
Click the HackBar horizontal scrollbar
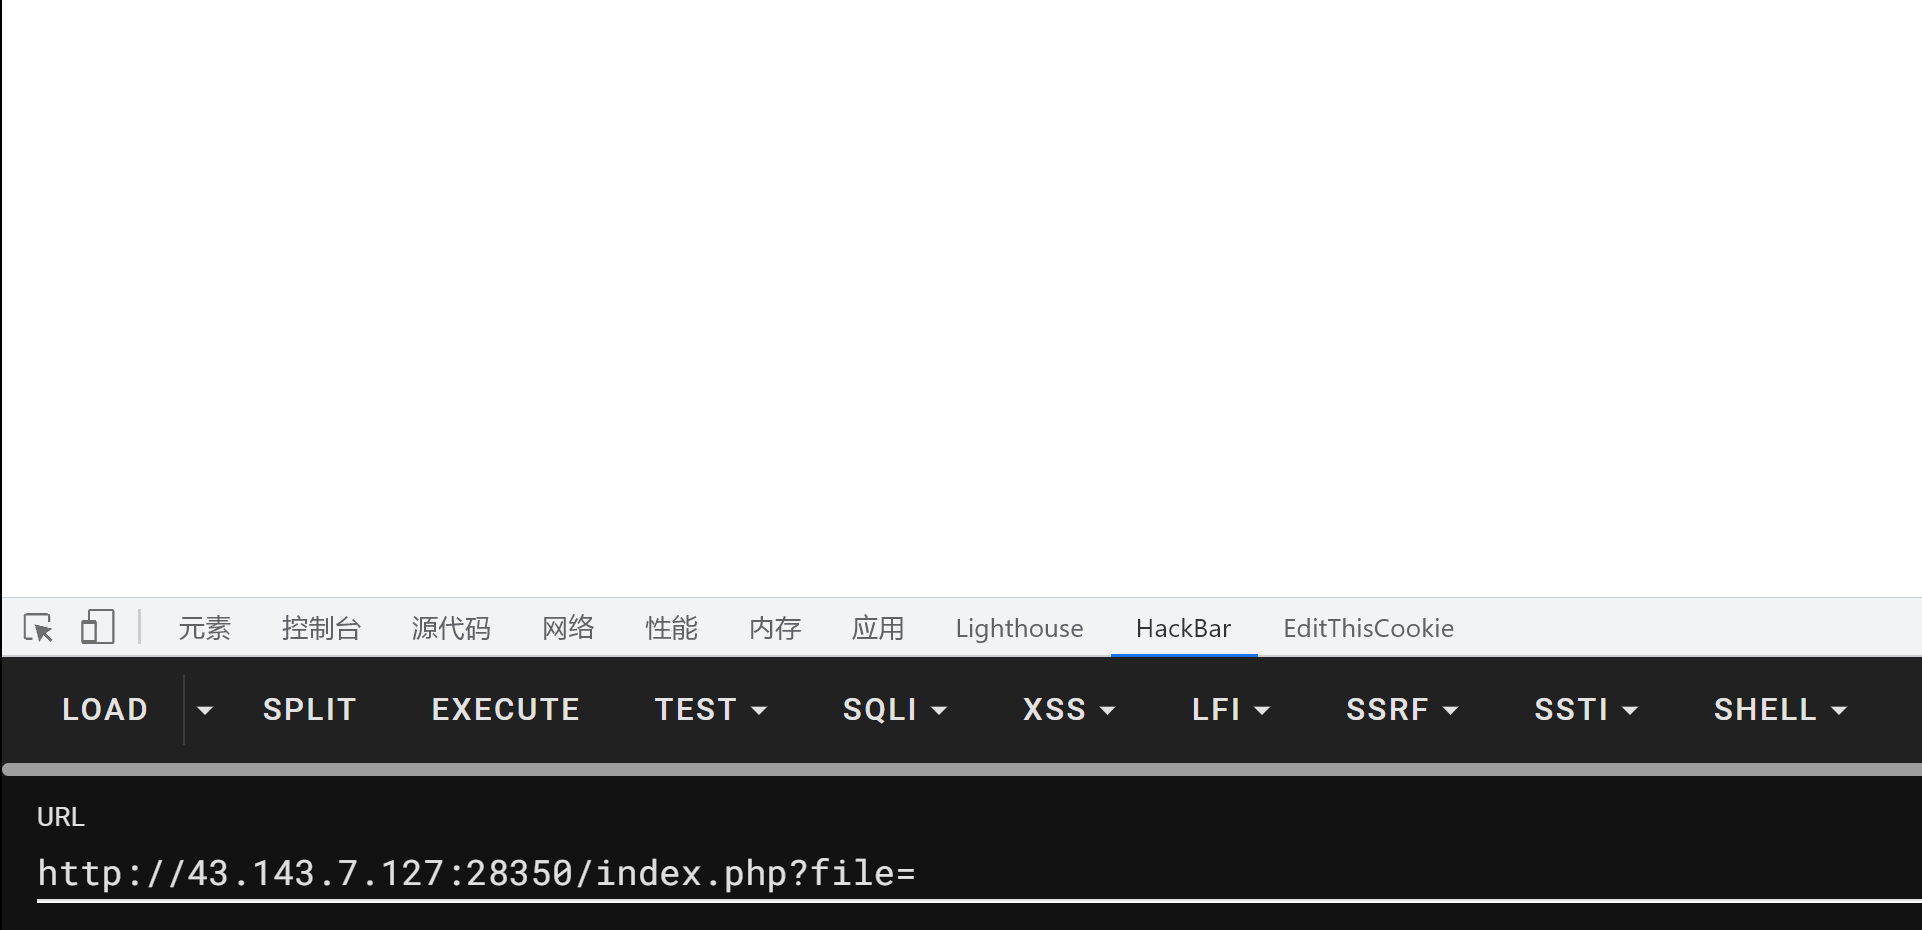click(962, 769)
